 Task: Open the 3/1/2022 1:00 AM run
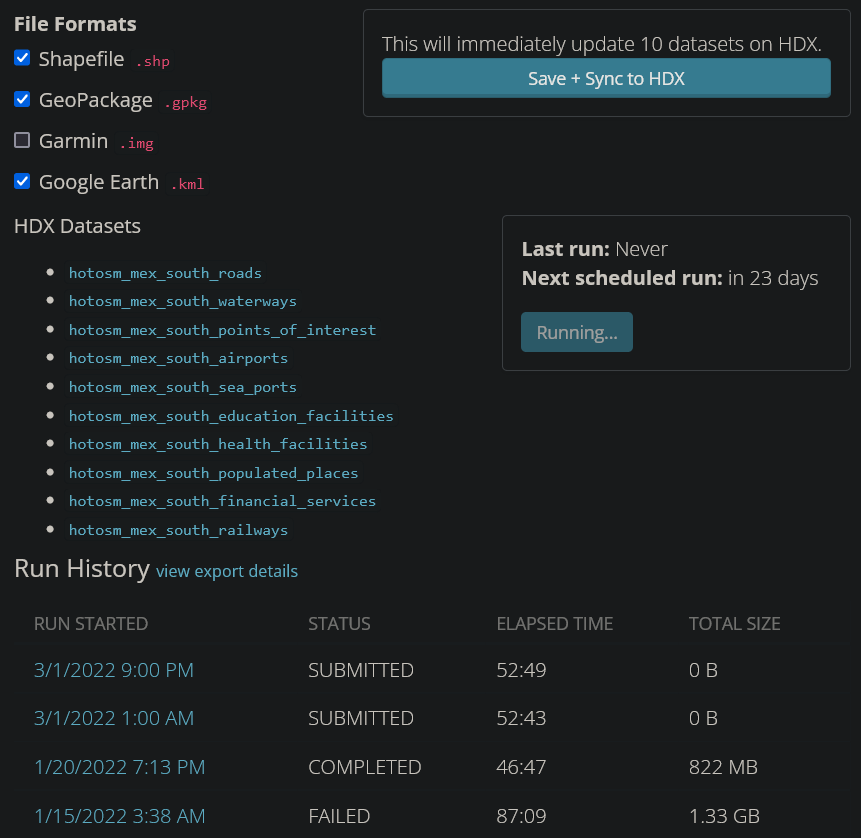[114, 718]
